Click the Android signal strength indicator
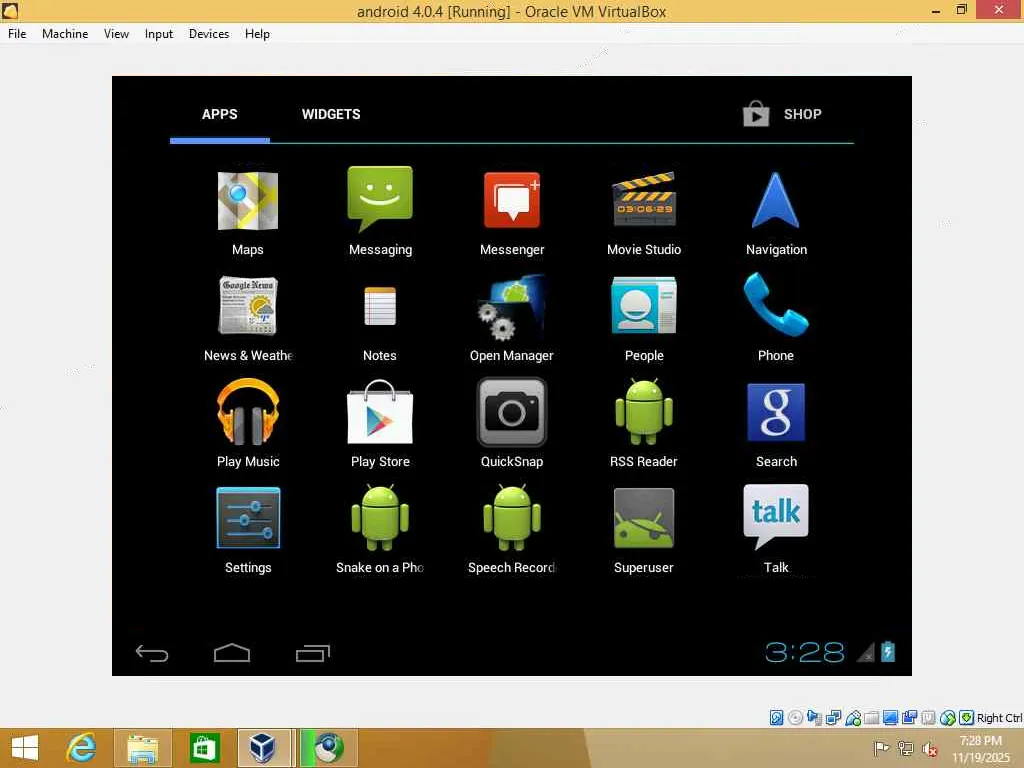Viewport: 1024px width, 768px height. [866, 652]
